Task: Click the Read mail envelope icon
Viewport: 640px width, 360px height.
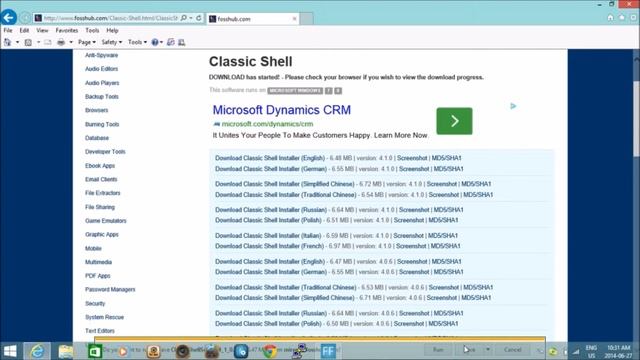Action: tap(48, 42)
